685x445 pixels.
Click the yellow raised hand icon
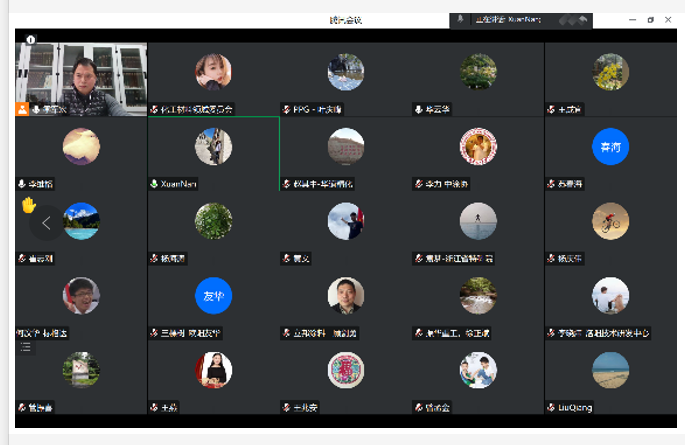click(x=29, y=205)
